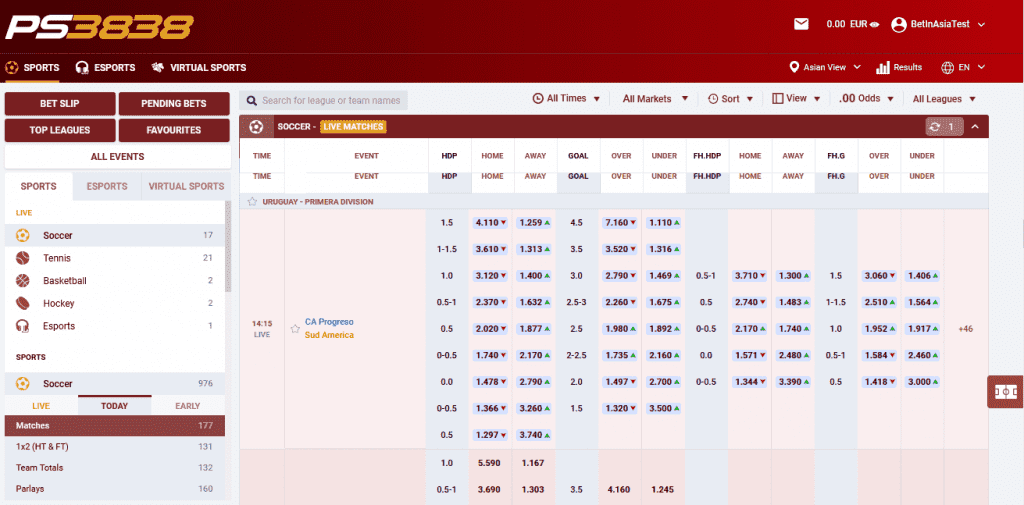The height and width of the screenshot is (505, 1024).
Task: Favorite the Uruguay Primera Division league star
Action: pyautogui.click(x=252, y=202)
